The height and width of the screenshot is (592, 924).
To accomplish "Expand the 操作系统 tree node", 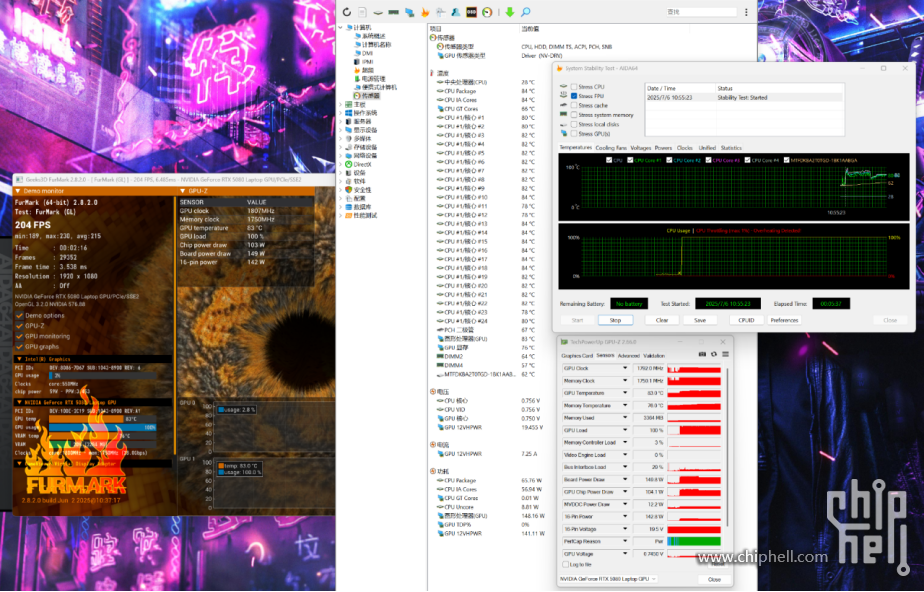I will [341, 113].
